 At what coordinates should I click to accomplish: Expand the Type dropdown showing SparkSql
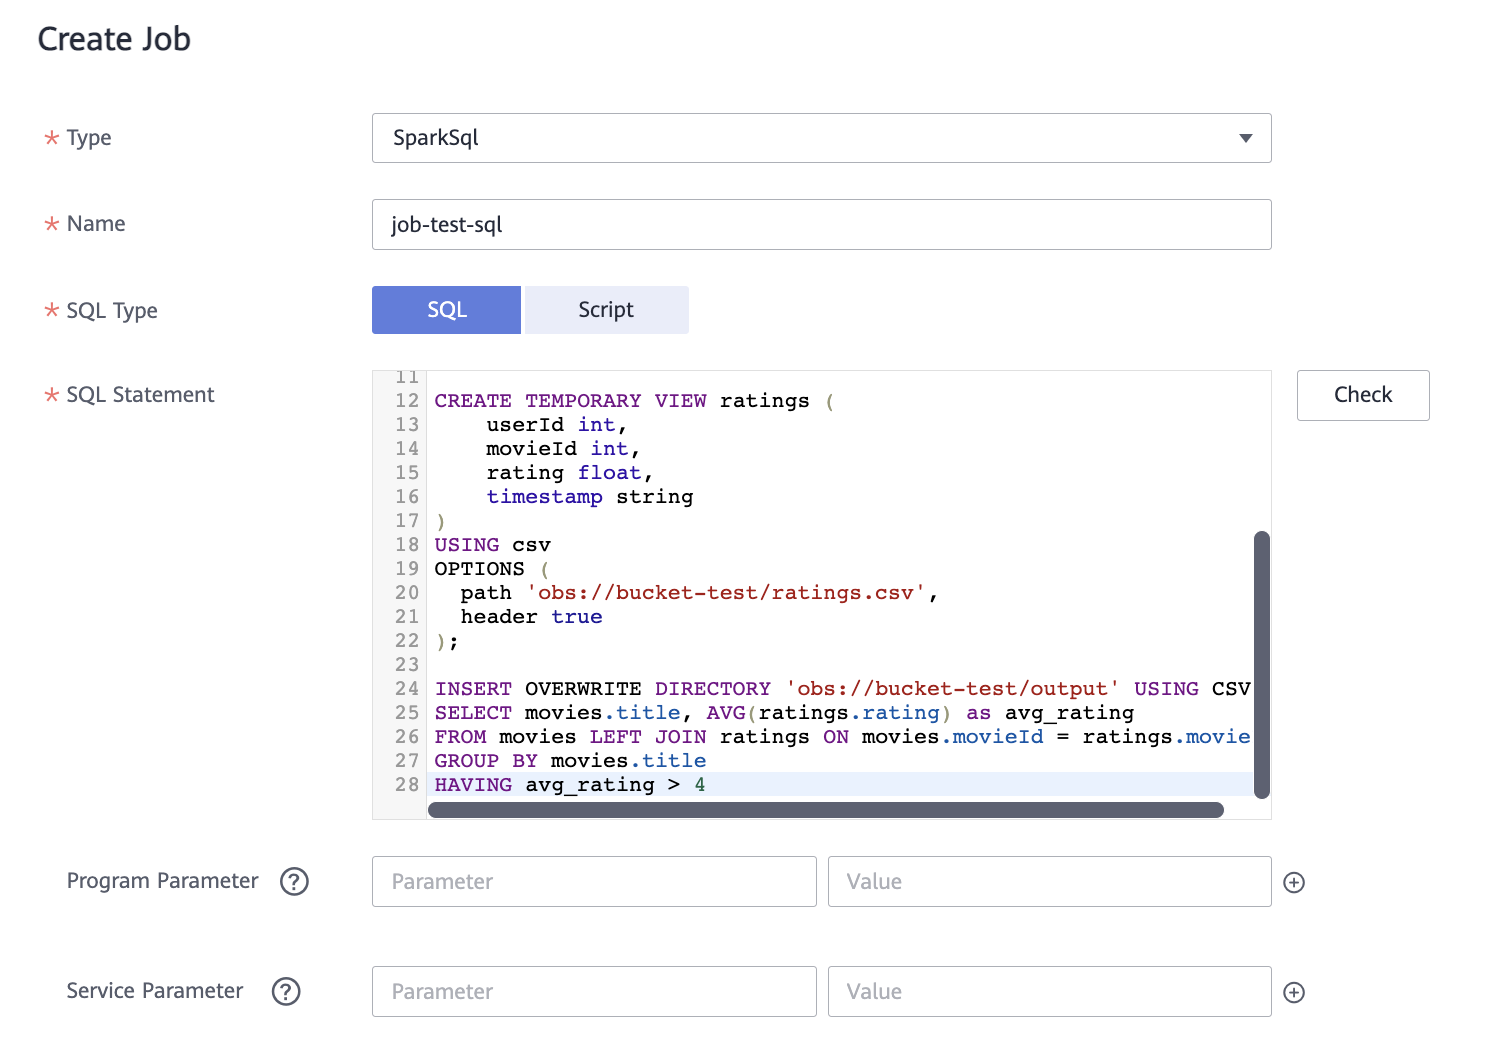[x=821, y=138]
